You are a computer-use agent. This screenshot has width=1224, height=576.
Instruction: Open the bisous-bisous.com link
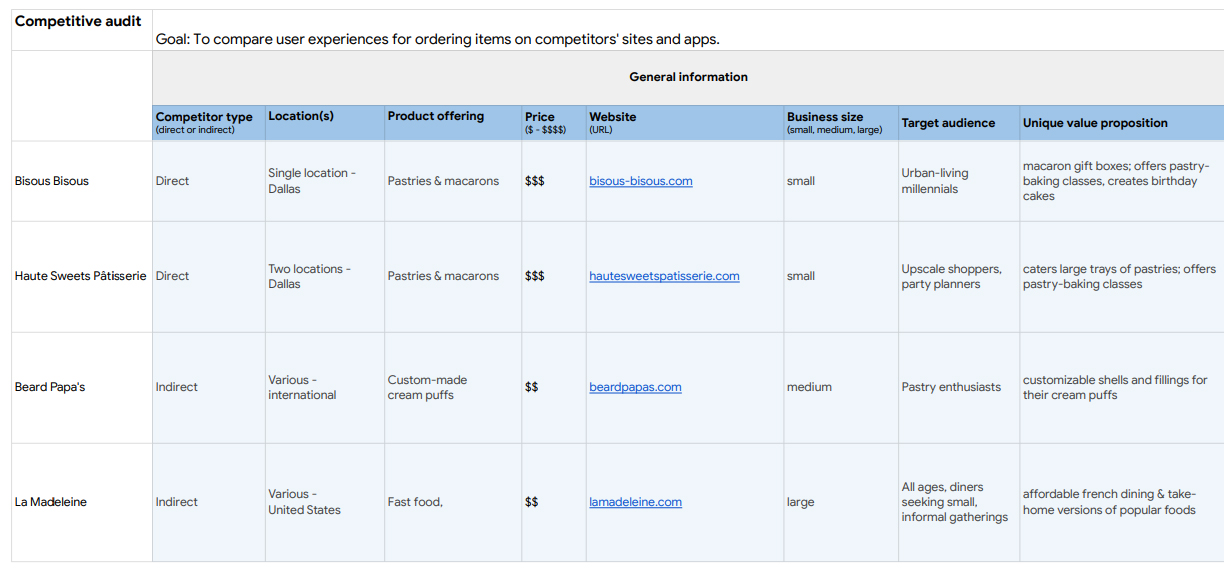pos(640,181)
